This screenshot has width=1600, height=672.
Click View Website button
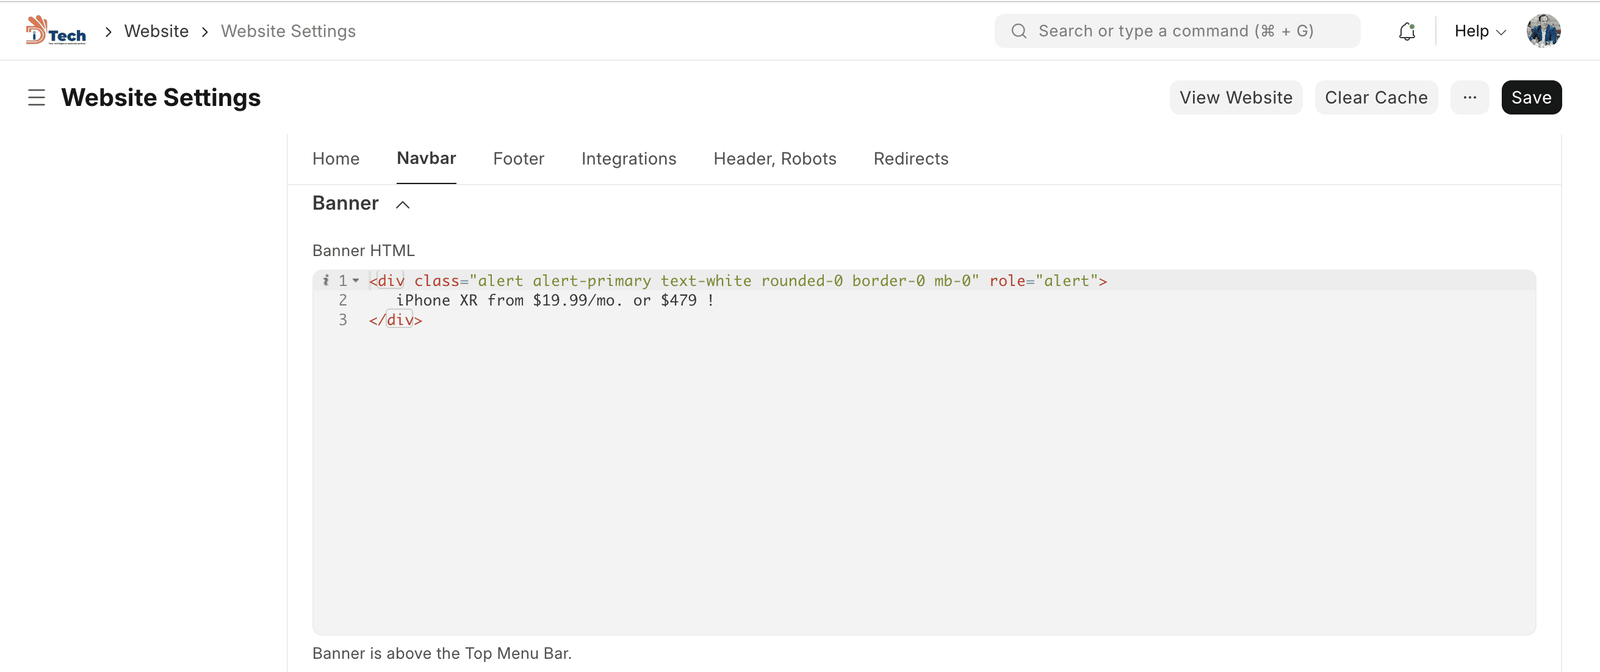1235,98
